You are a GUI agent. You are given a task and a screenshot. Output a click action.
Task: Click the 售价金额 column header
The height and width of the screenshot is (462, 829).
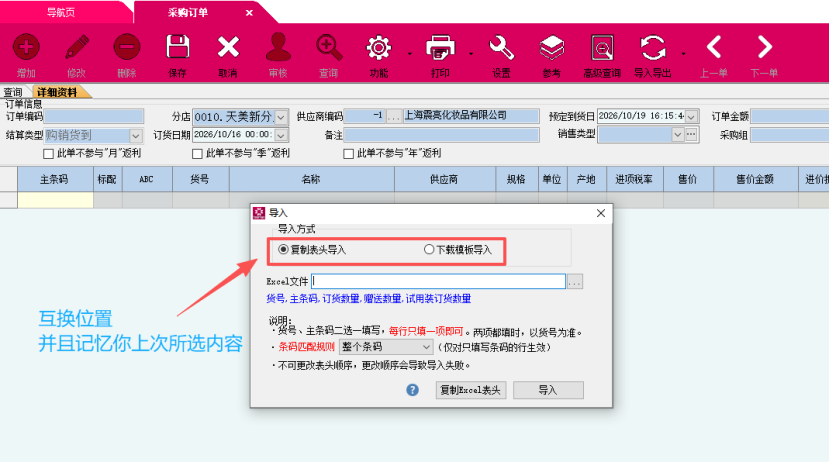point(756,179)
